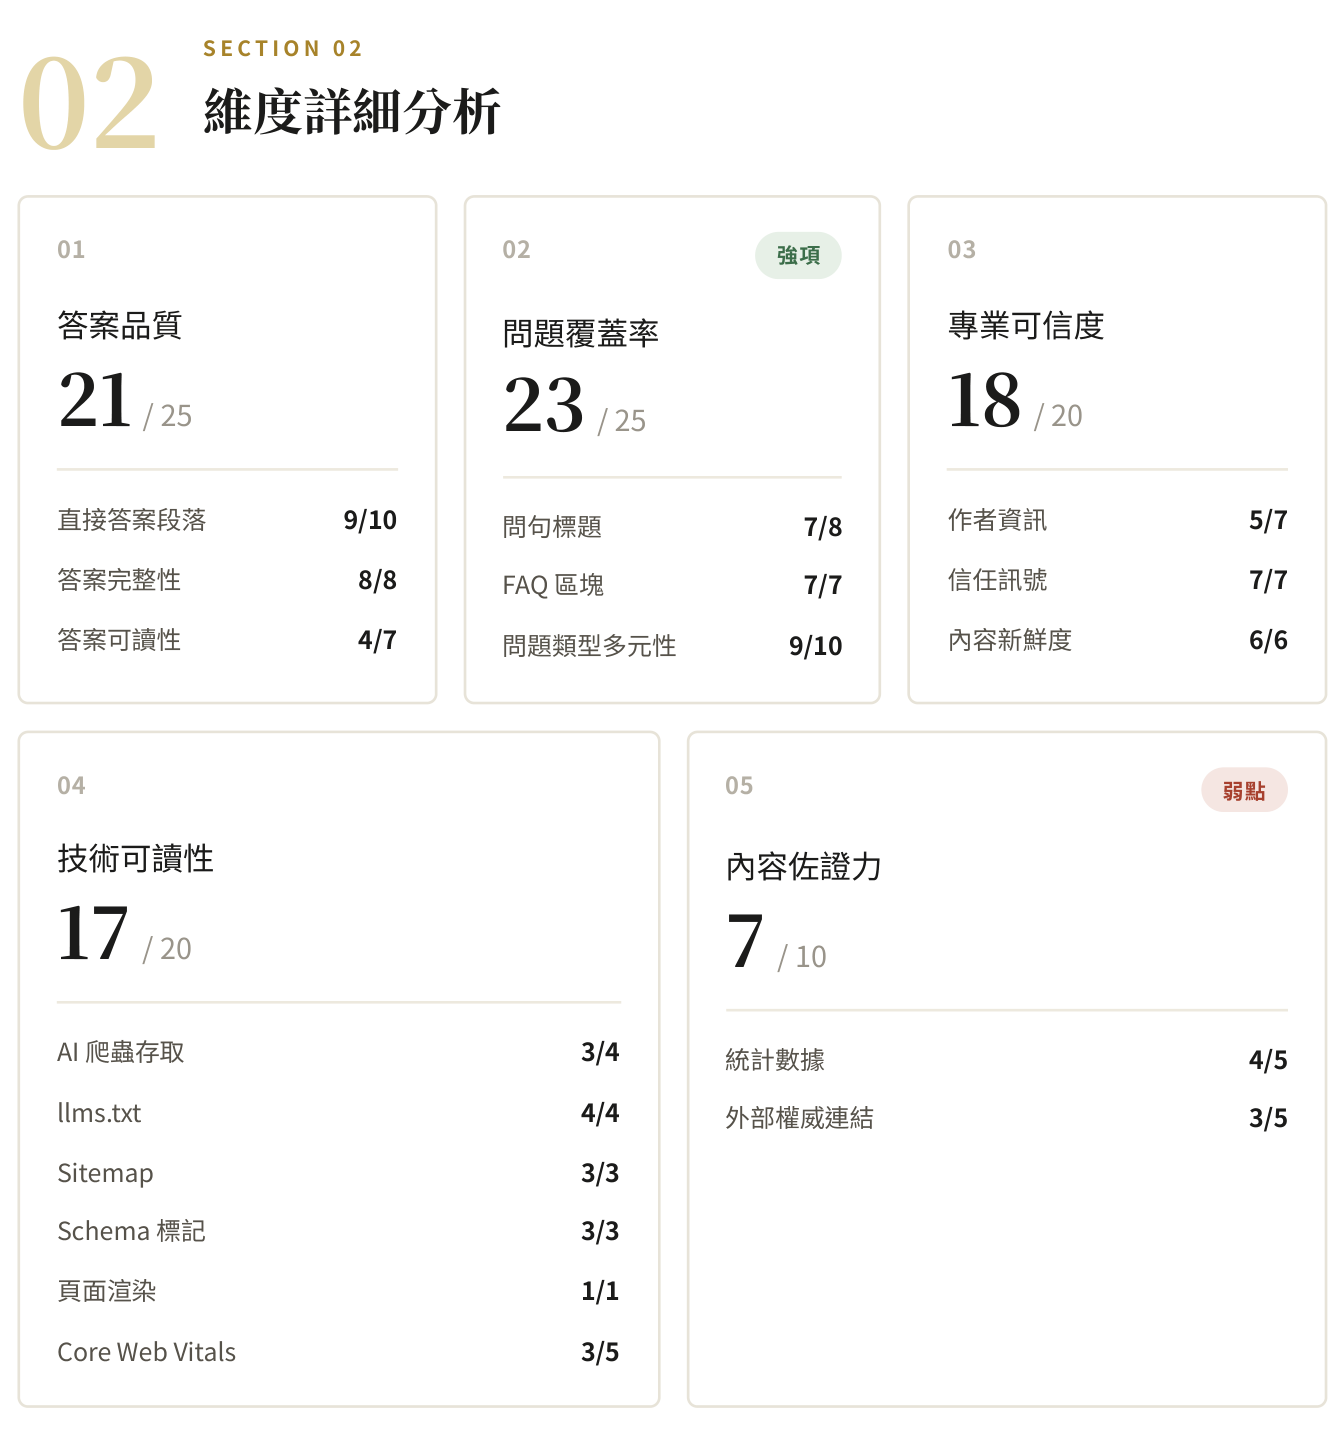Click the 3/3 value for Schema 標記

pos(600,1231)
